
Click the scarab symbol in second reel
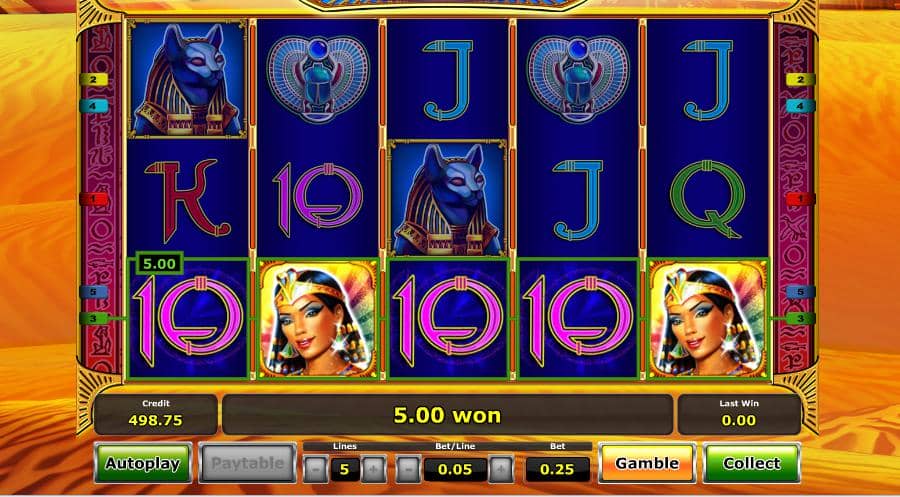click(318, 79)
